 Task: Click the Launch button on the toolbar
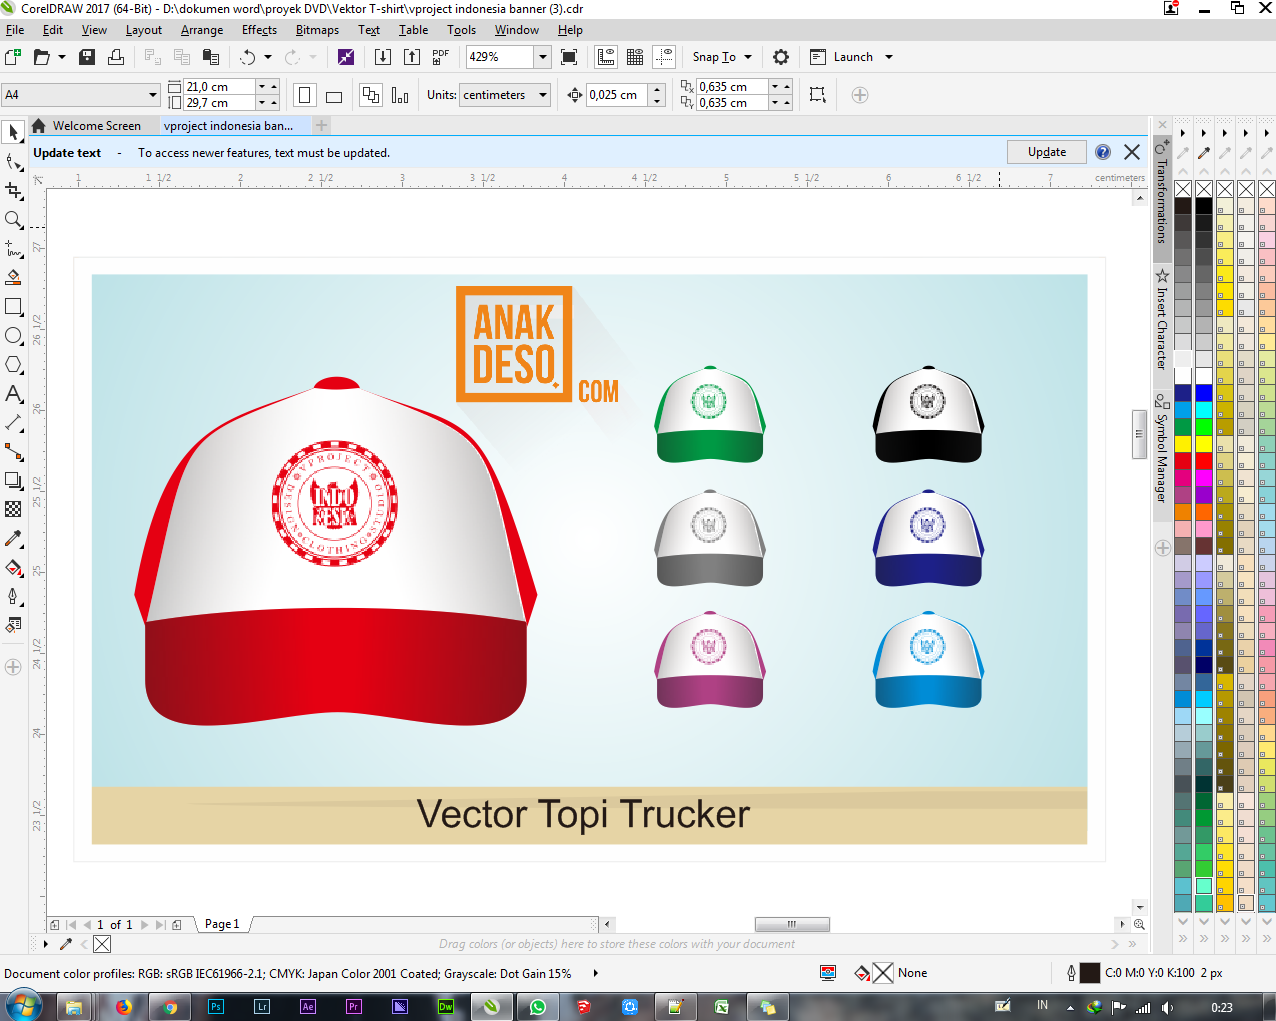coord(852,57)
